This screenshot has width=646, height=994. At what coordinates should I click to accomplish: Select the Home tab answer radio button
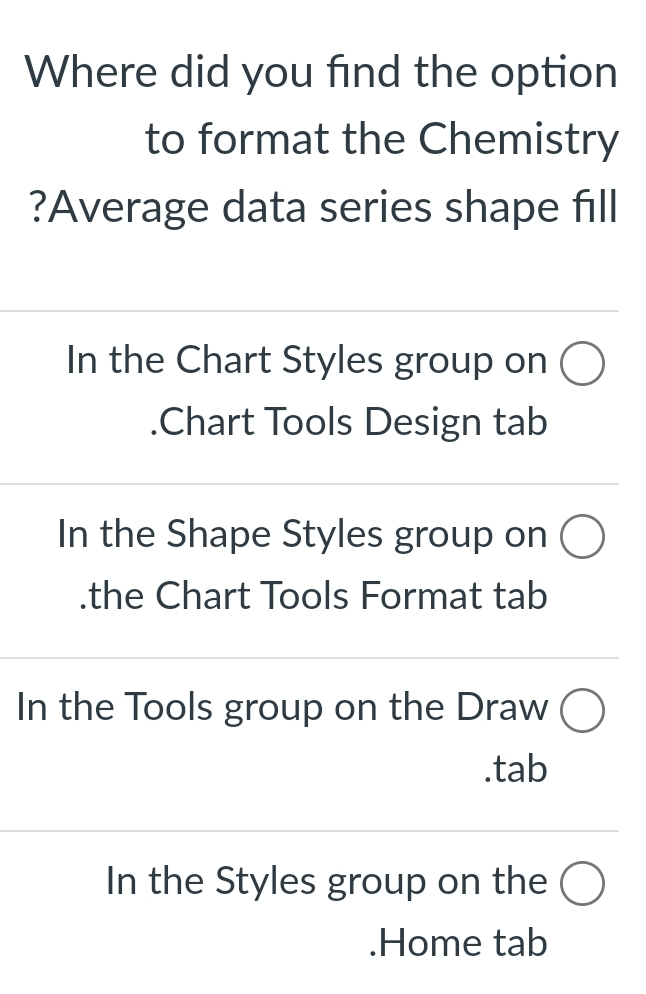(585, 883)
